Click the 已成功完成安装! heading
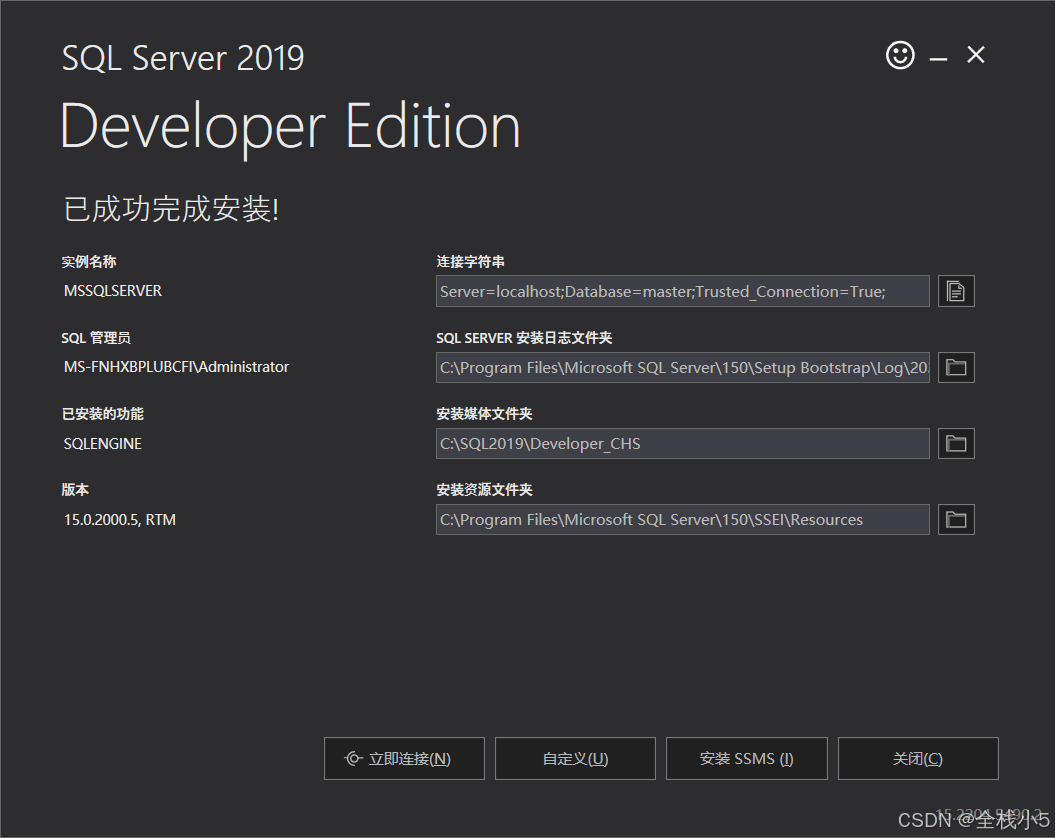The width and height of the screenshot is (1055, 838). 171,209
